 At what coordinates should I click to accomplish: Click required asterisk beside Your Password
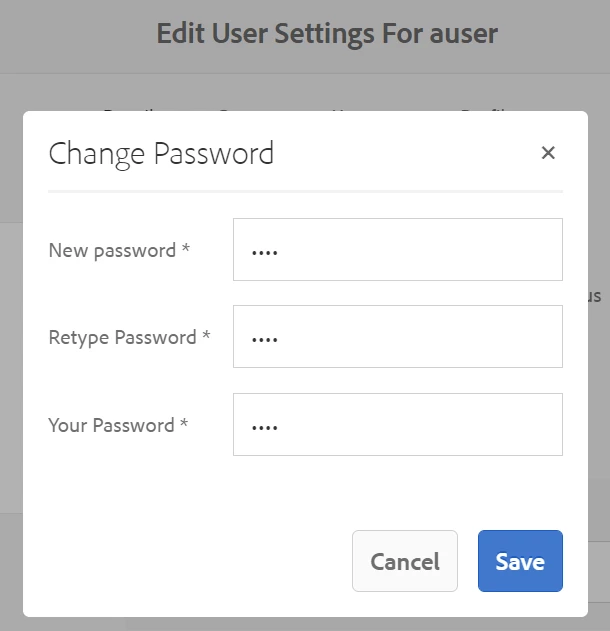184,422
